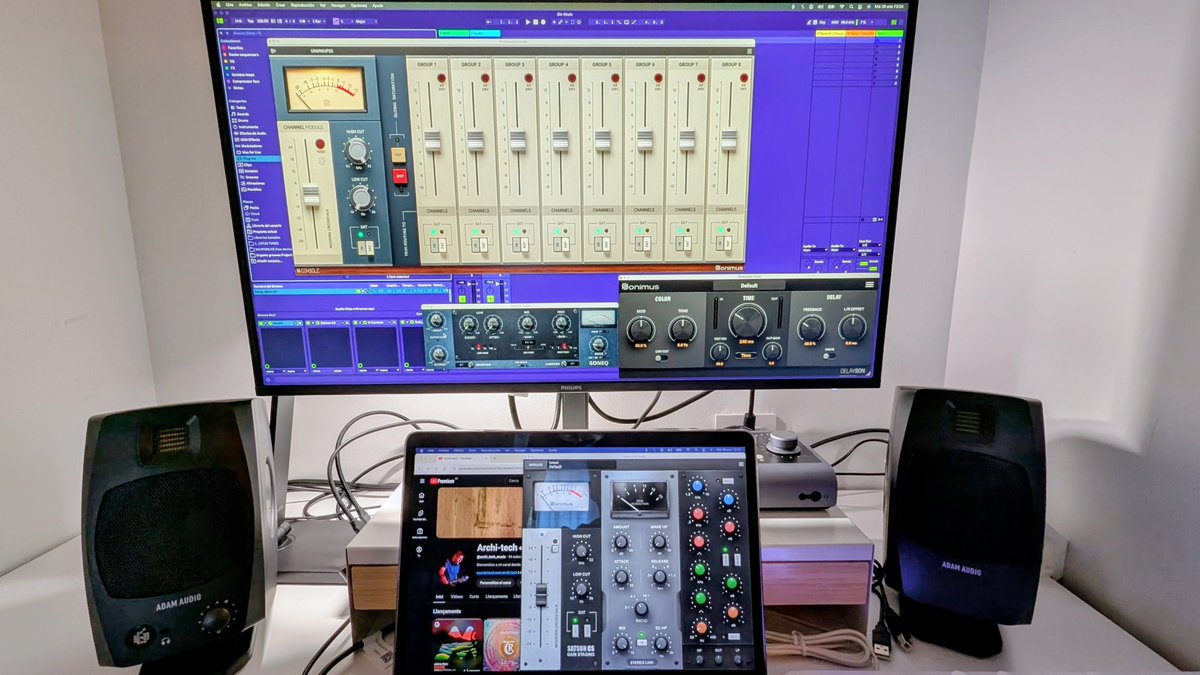
Task: Open the Default preset selector in DelaySon
Action: pos(749,285)
